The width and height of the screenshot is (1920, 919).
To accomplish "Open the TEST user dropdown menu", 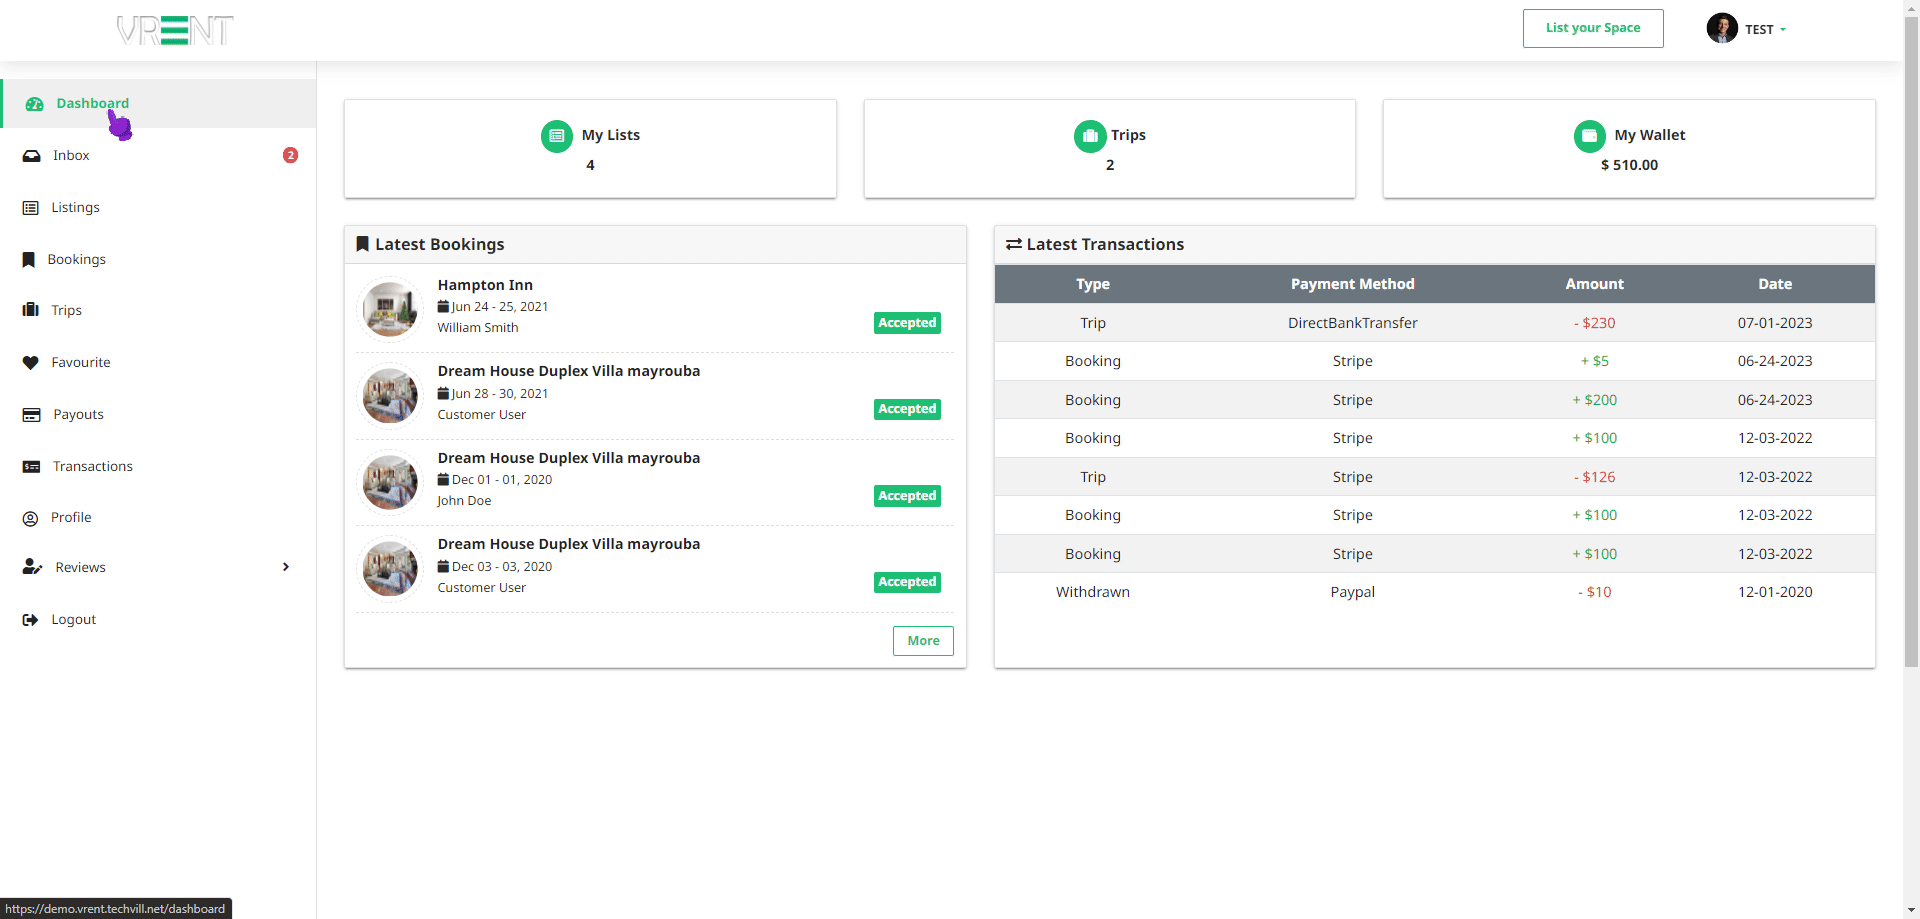I will pyautogui.click(x=1747, y=29).
